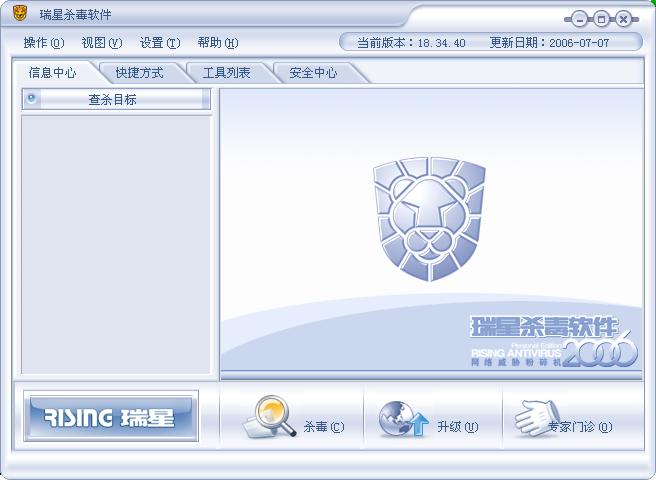
Task: Click the 升级(U) button label
Action: coord(457,427)
